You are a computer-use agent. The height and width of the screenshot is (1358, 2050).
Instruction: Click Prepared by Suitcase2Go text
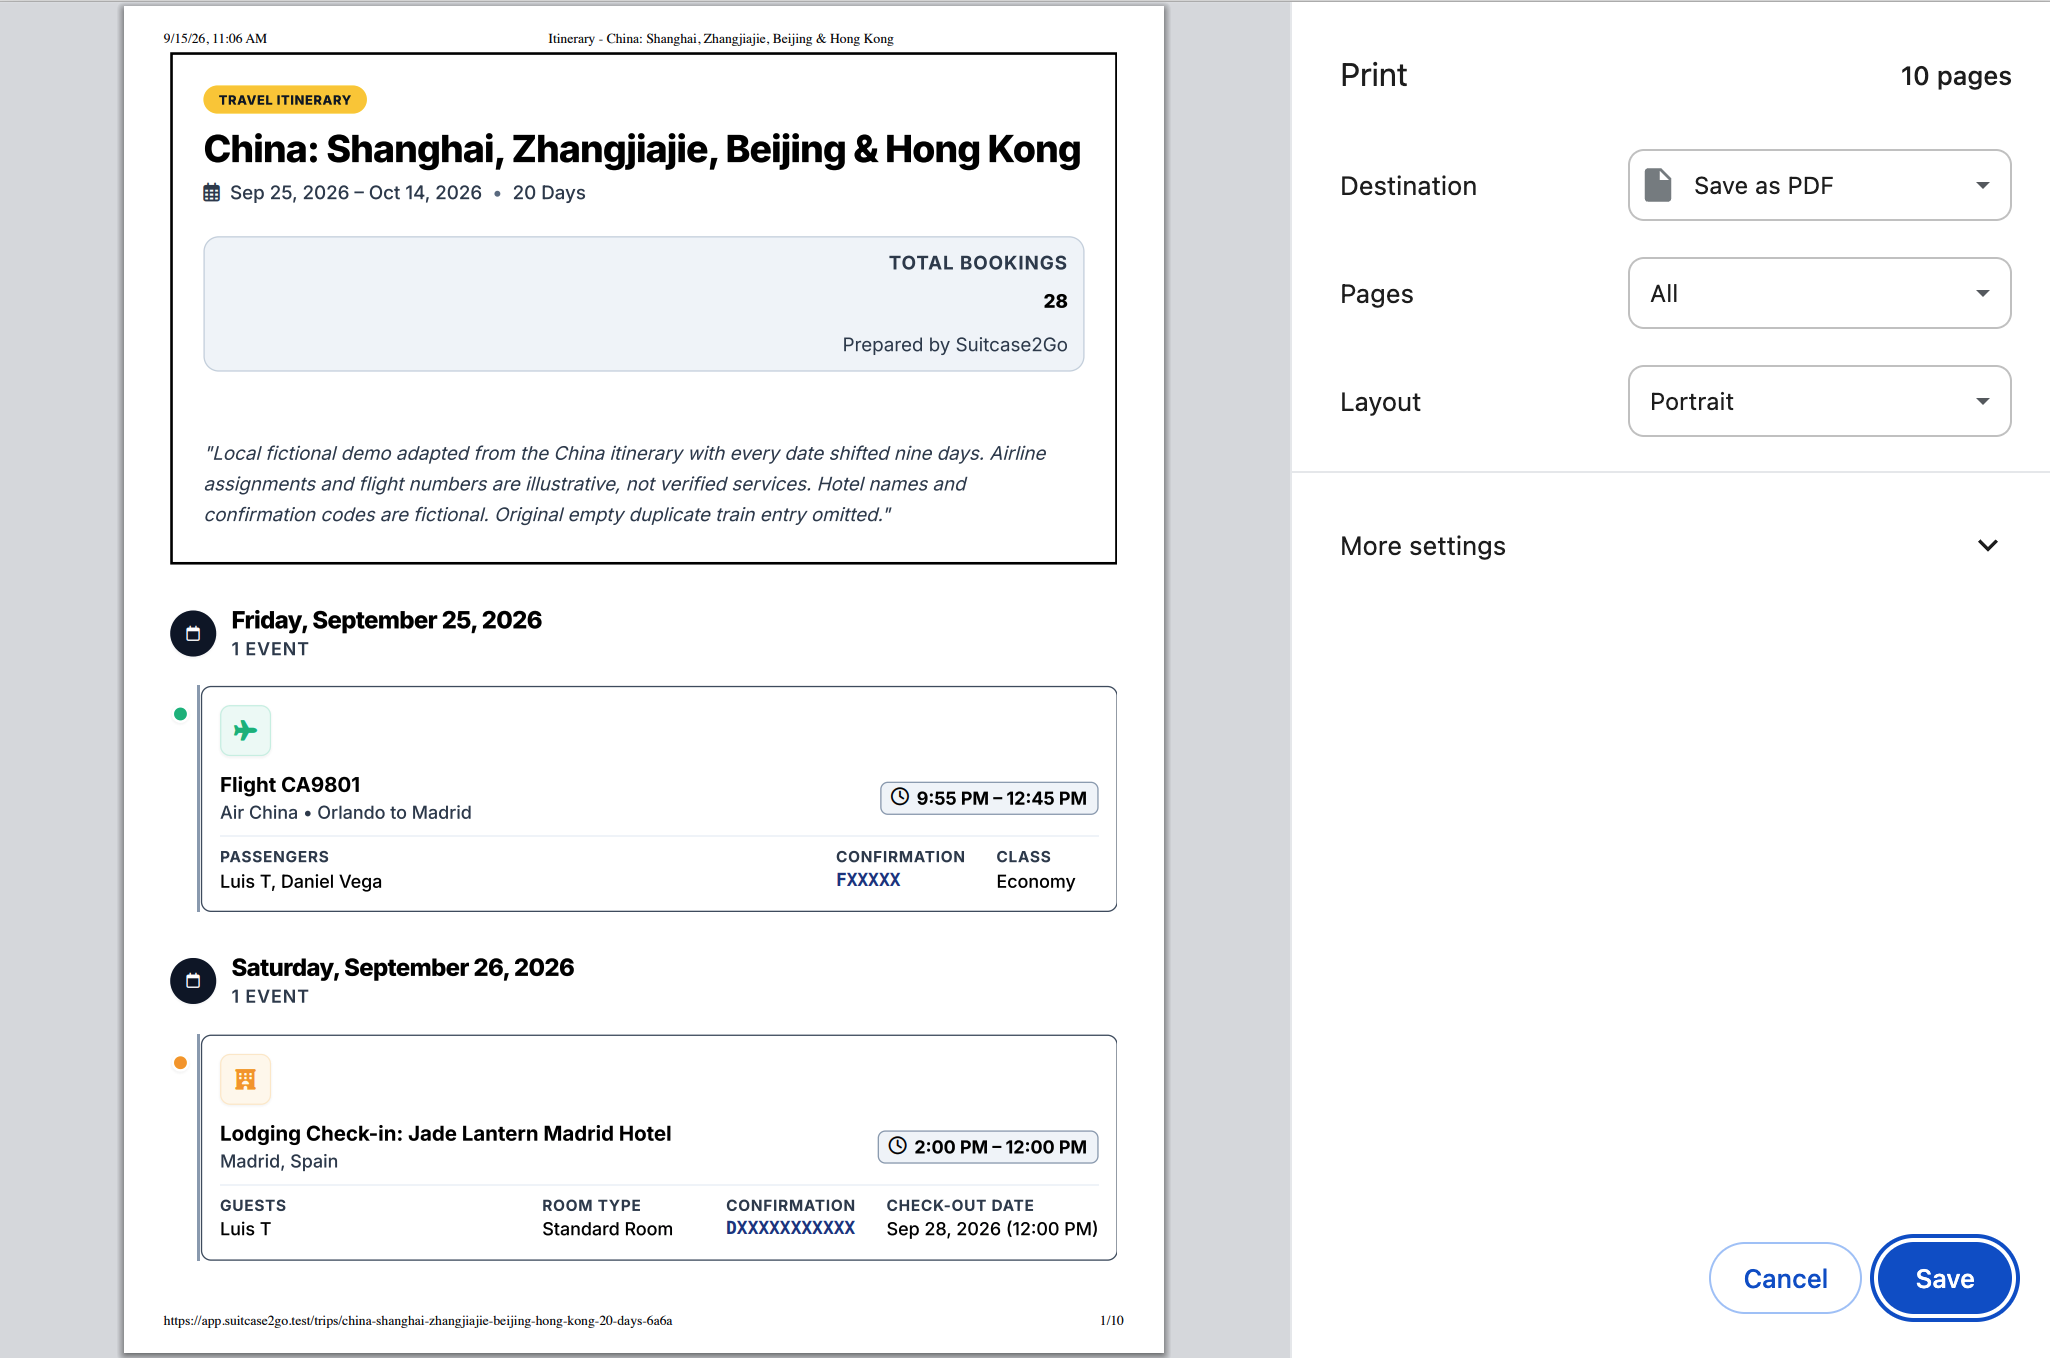(x=955, y=345)
